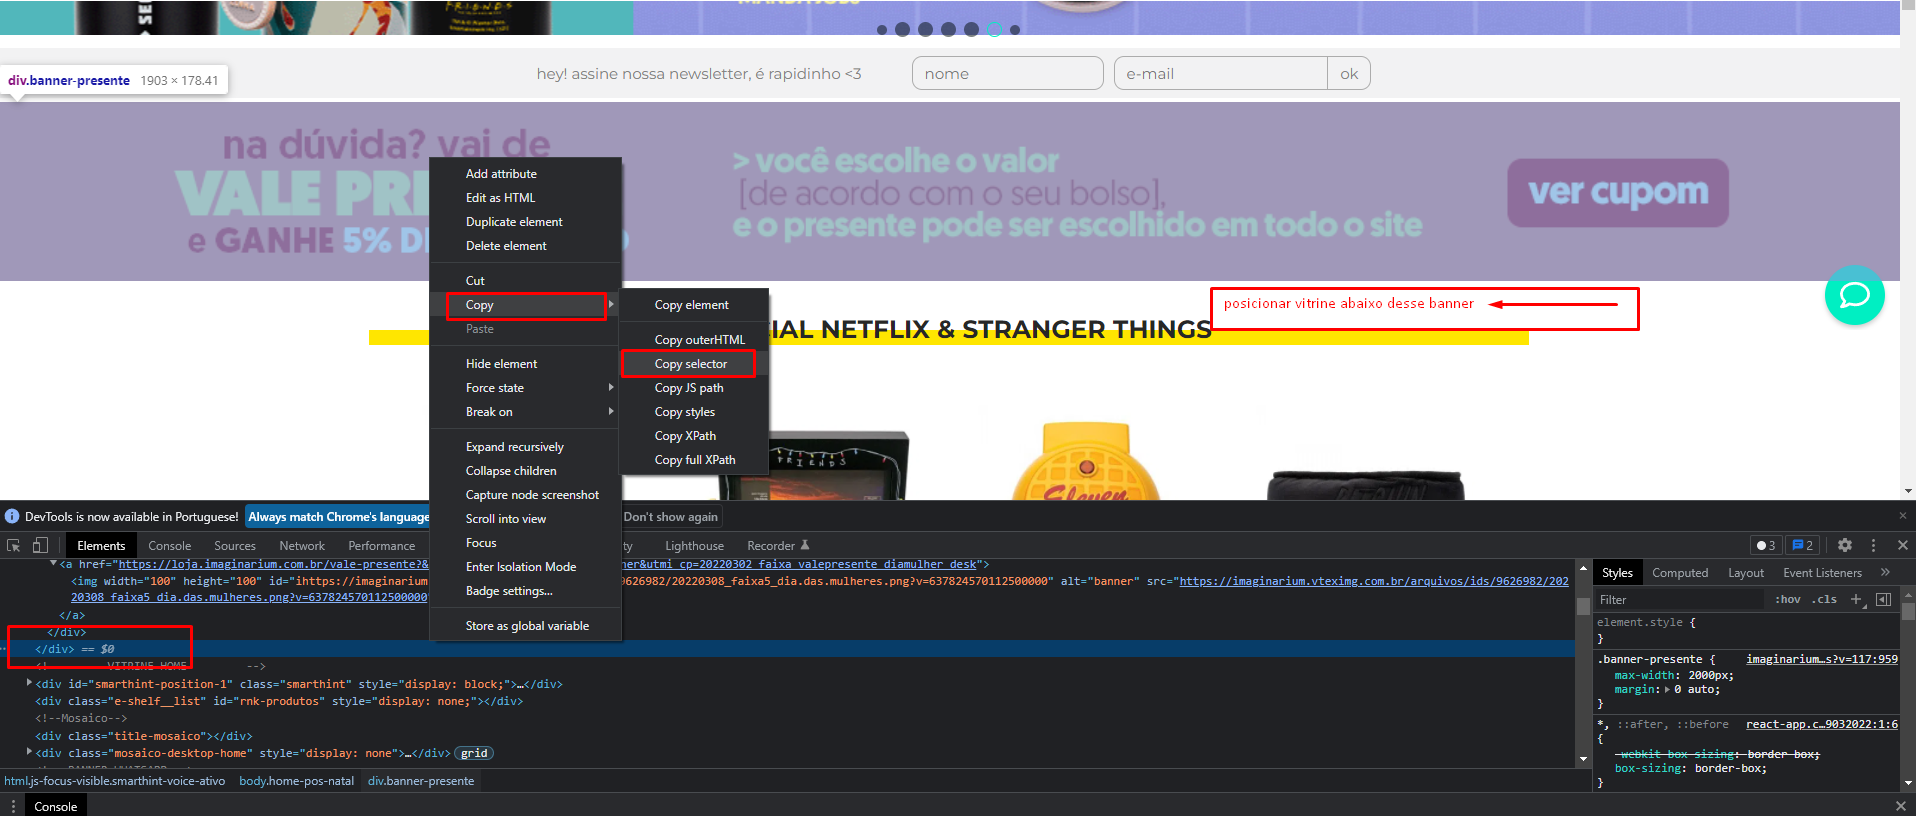The width and height of the screenshot is (1916, 816).
Task: Choose Copy XPath option
Action: click(694, 436)
